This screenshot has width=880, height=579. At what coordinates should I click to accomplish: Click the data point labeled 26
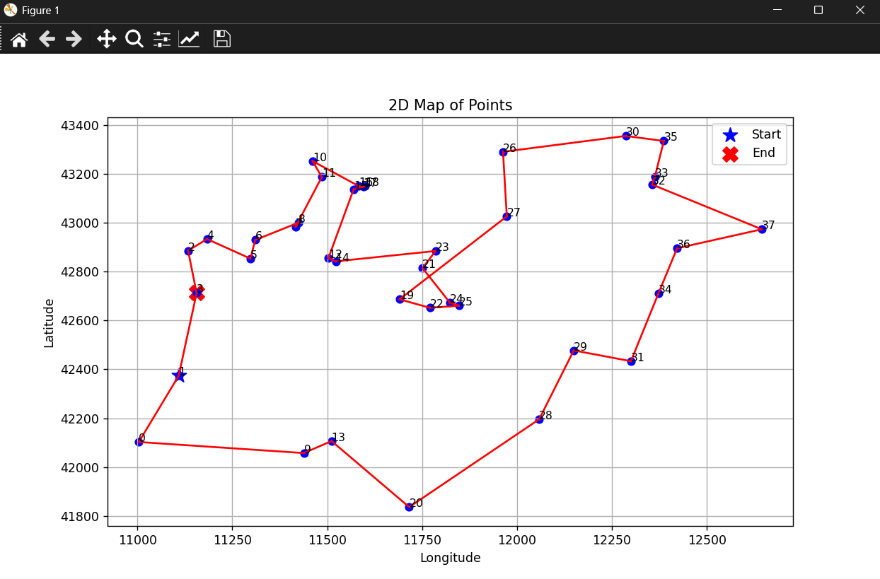[x=503, y=152]
